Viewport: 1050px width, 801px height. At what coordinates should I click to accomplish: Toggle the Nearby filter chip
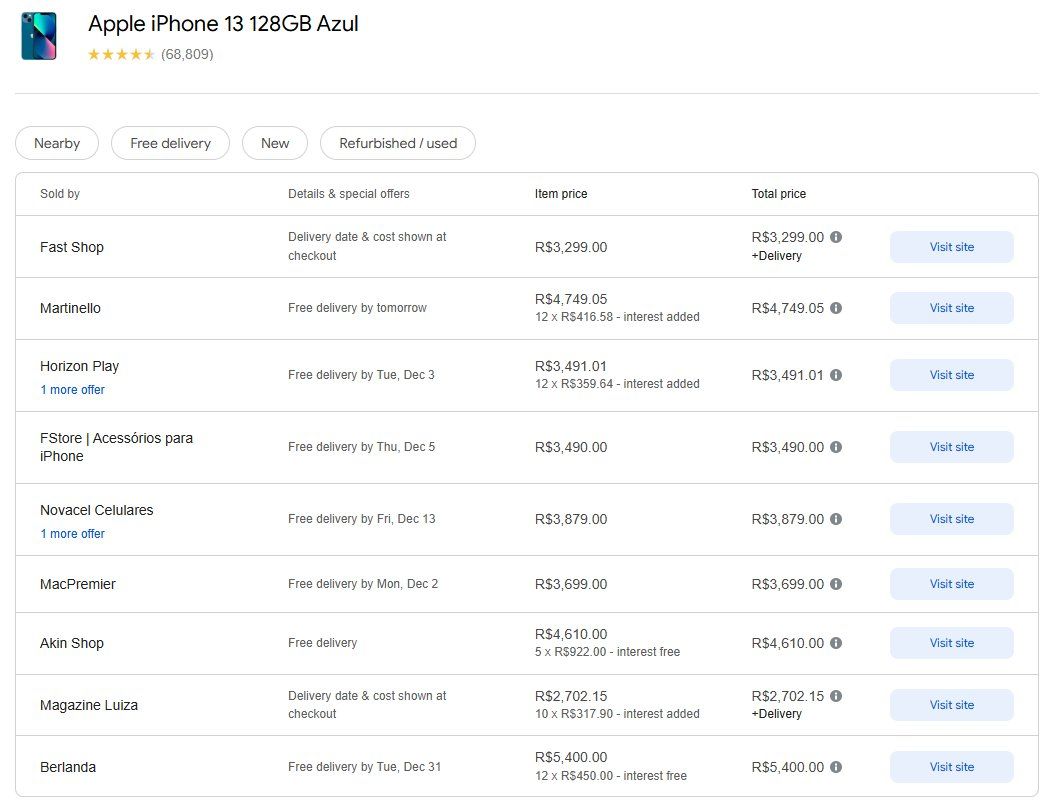57,143
